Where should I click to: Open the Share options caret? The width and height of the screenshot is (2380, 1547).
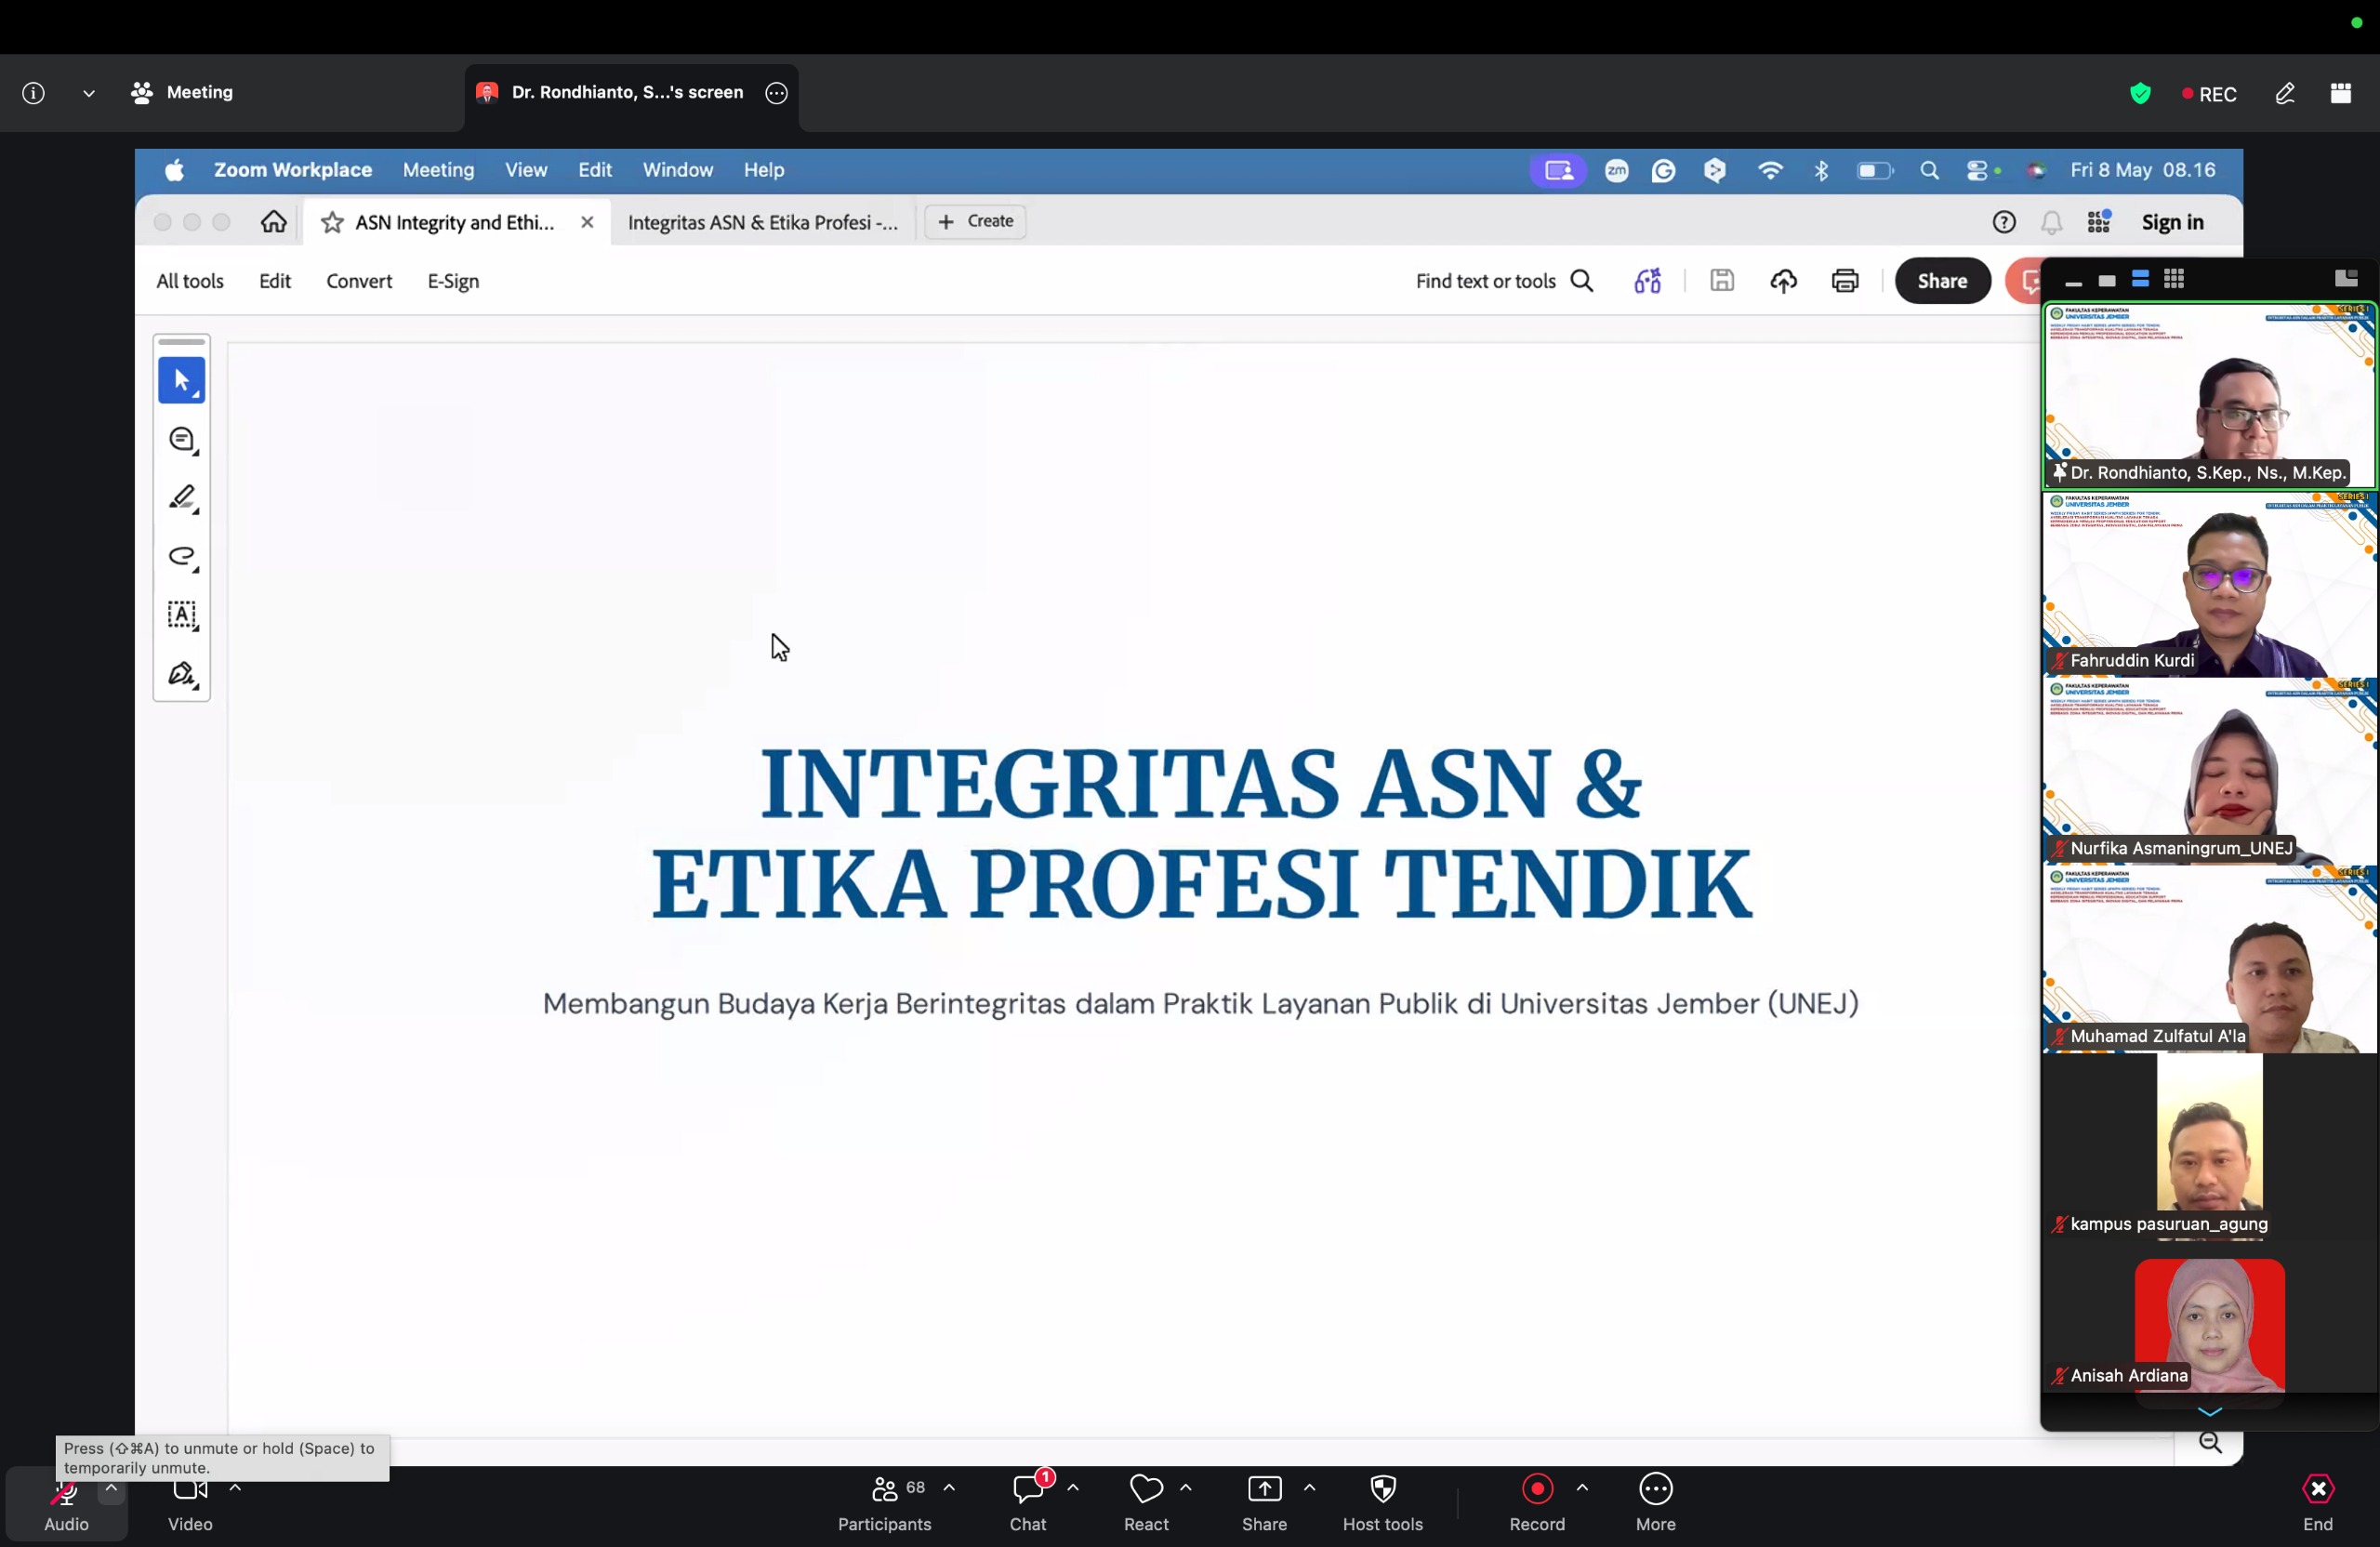(x=1310, y=1488)
